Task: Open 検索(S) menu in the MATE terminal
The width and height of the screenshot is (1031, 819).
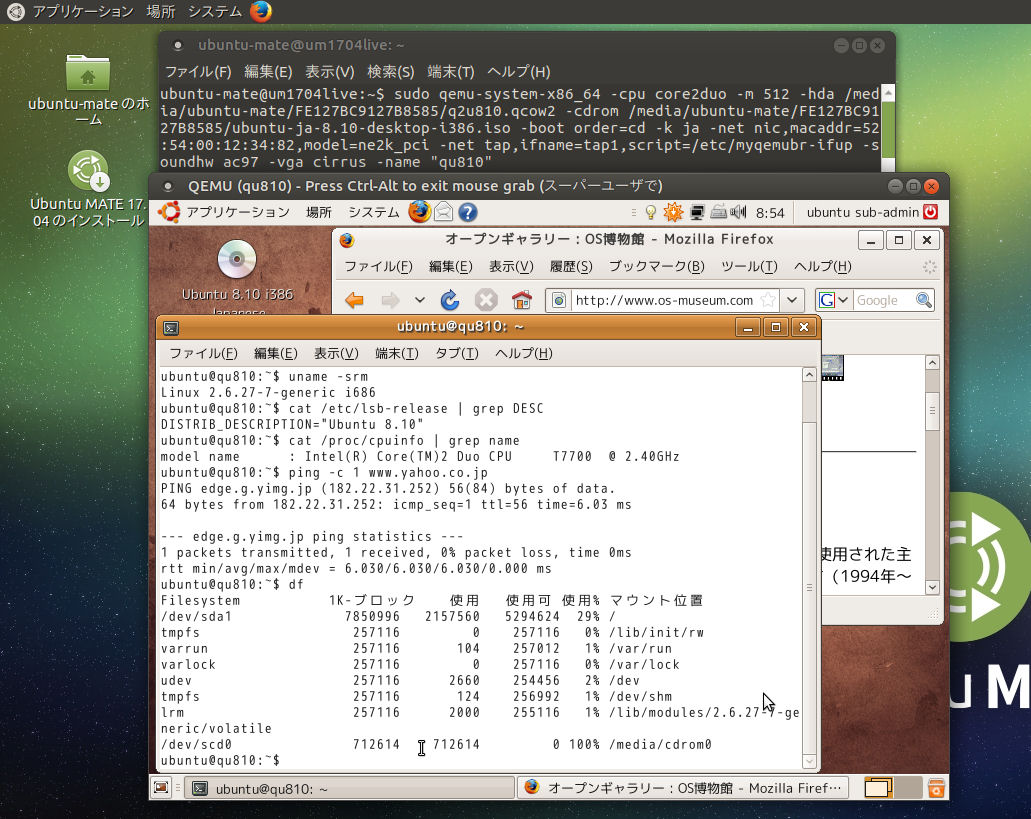Action: pyautogui.click(x=391, y=72)
